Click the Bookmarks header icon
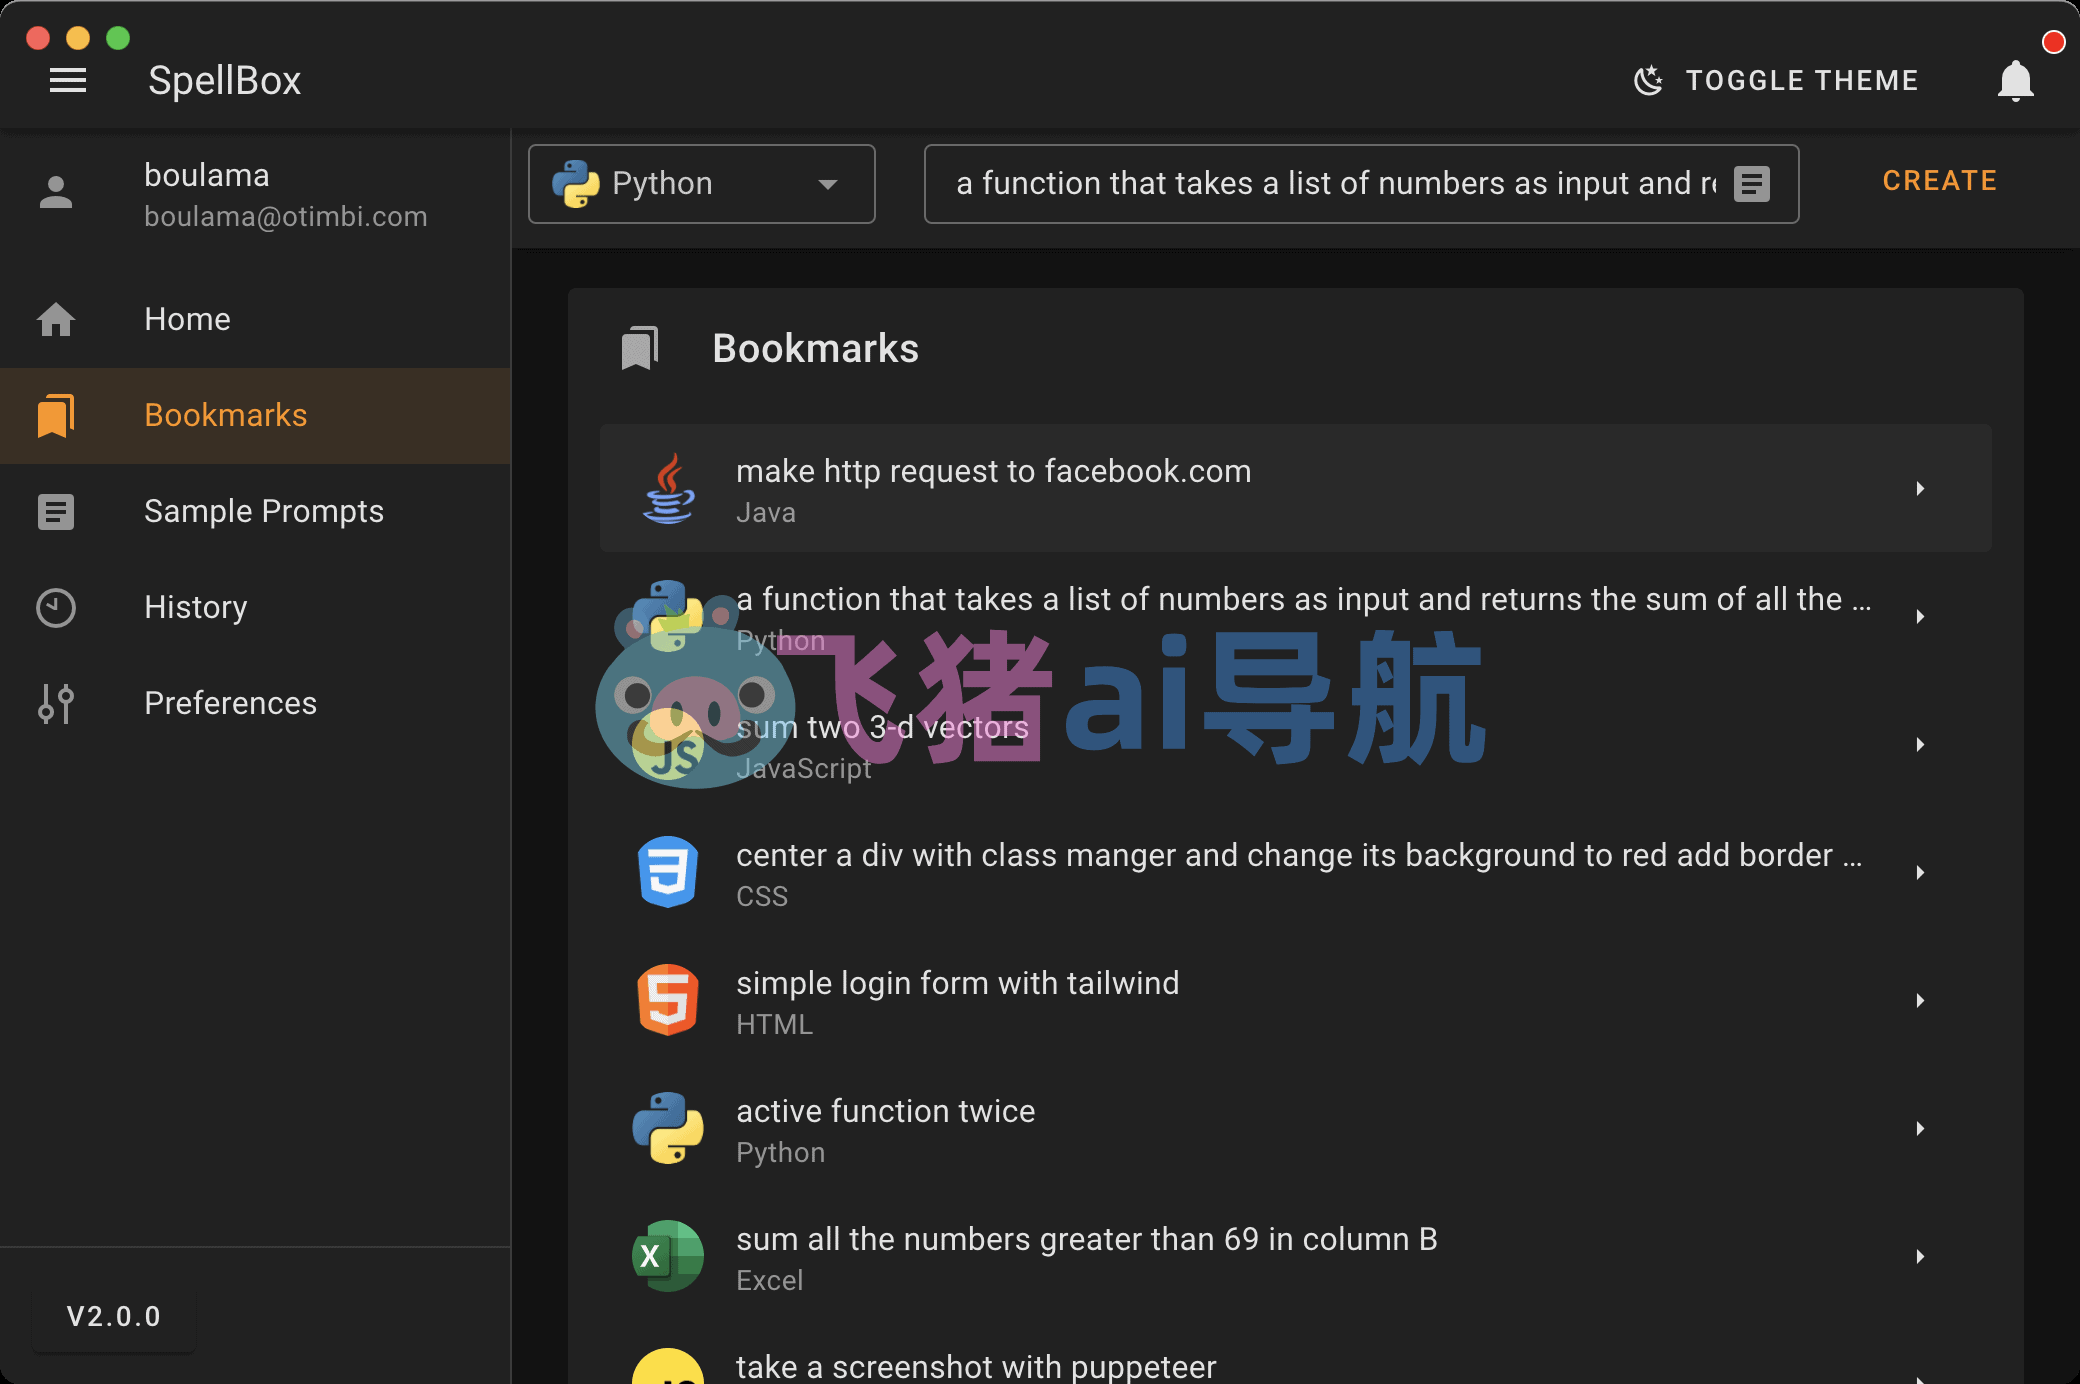Viewport: 2080px width, 1384px height. 640,348
